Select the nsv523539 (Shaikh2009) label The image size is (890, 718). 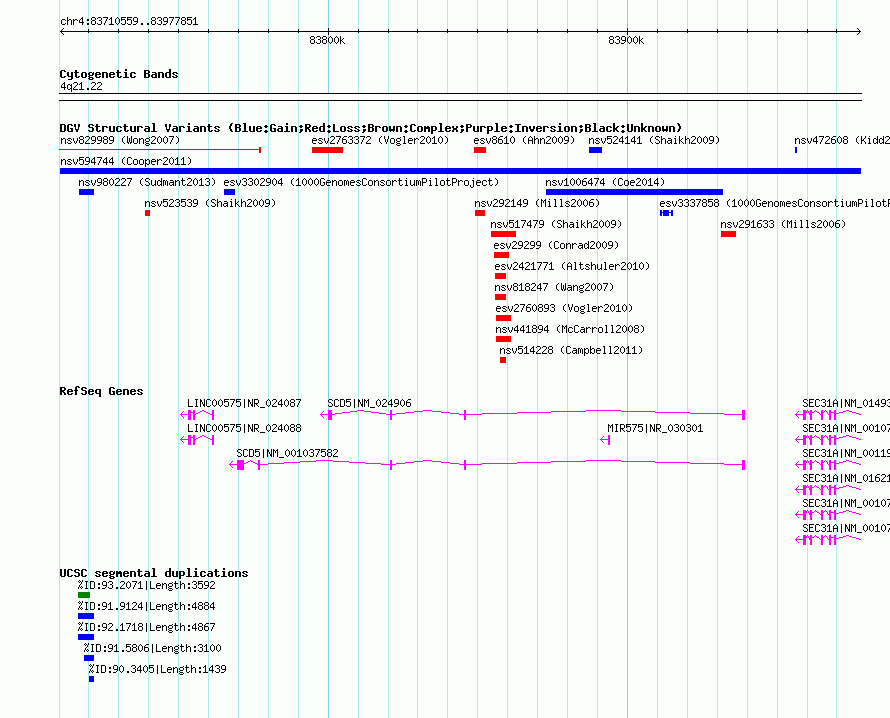(x=210, y=203)
